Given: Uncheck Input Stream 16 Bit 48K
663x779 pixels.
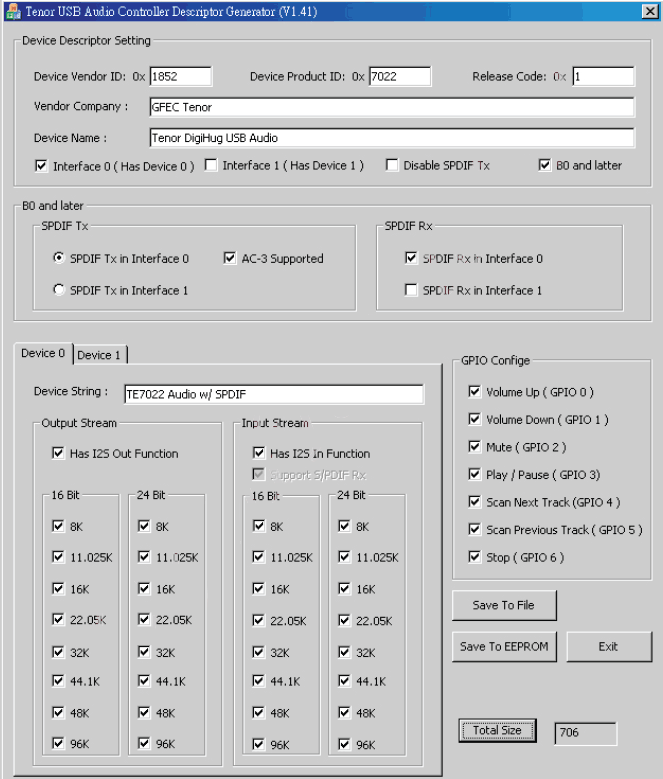Looking at the screenshot, I should click(x=259, y=713).
